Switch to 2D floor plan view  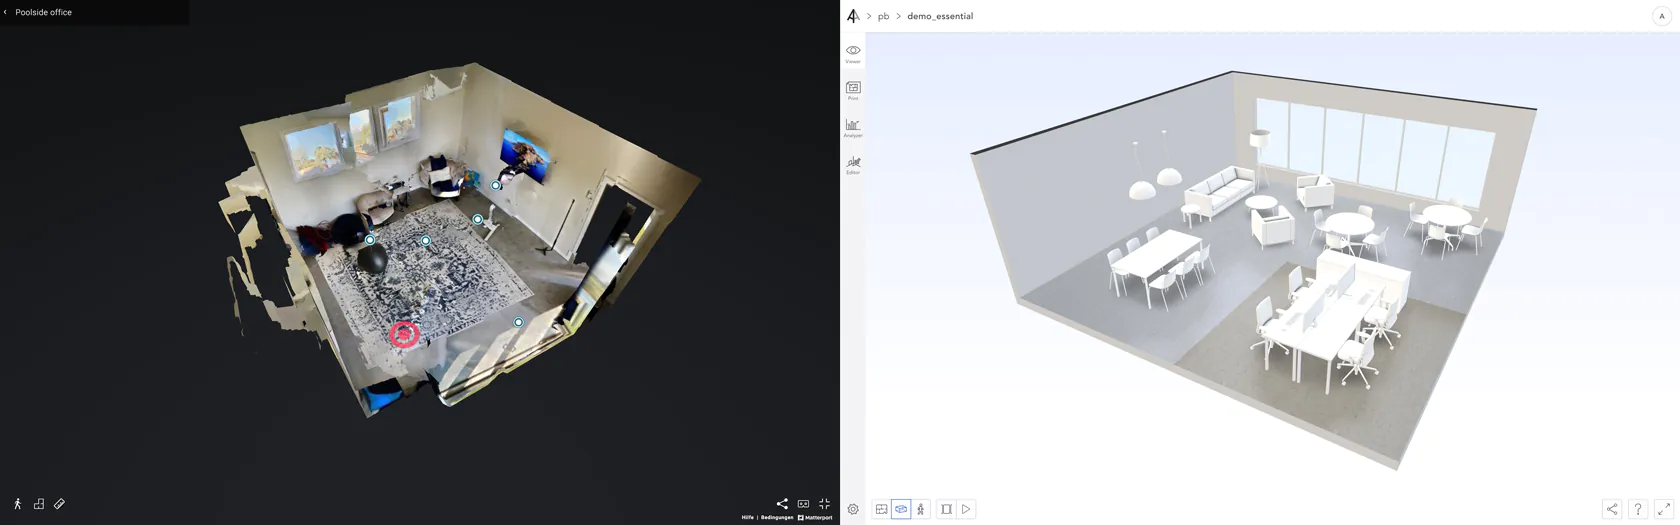[x=881, y=509]
